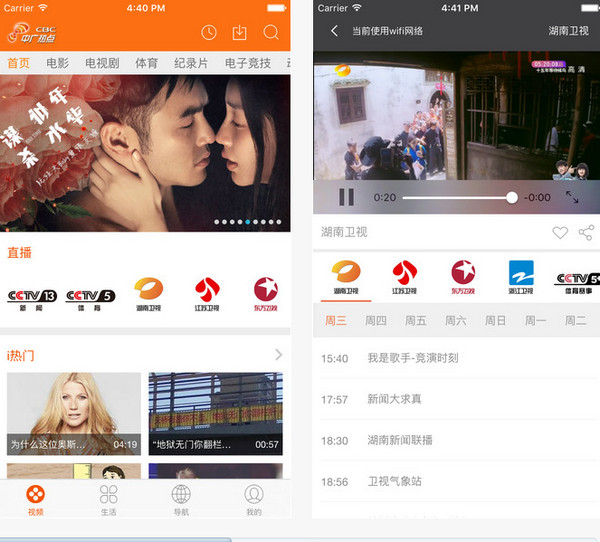The width and height of the screenshot is (600, 542).
Task: Tap the live video picture in player
Action: tap(457, 116)
